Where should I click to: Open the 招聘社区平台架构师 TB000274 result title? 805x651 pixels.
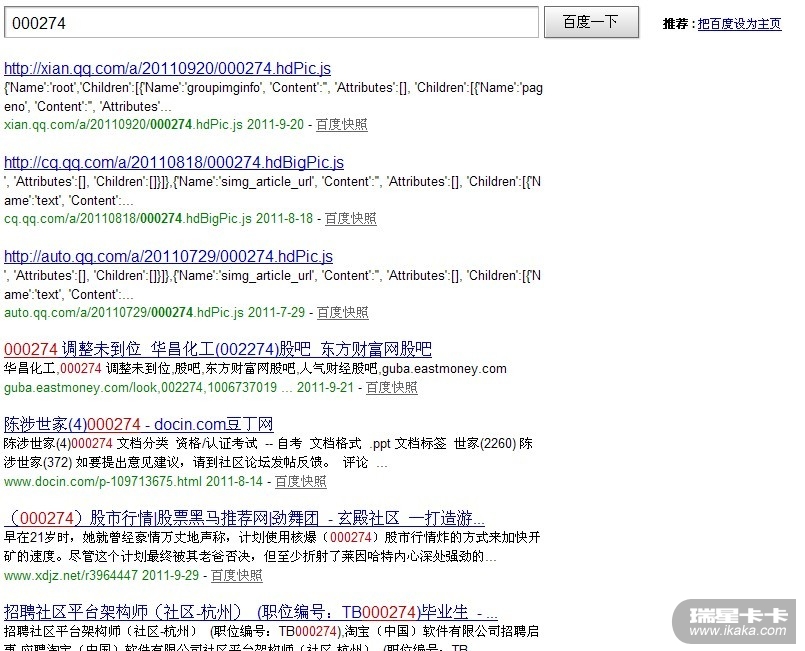(x=251, y=612)
